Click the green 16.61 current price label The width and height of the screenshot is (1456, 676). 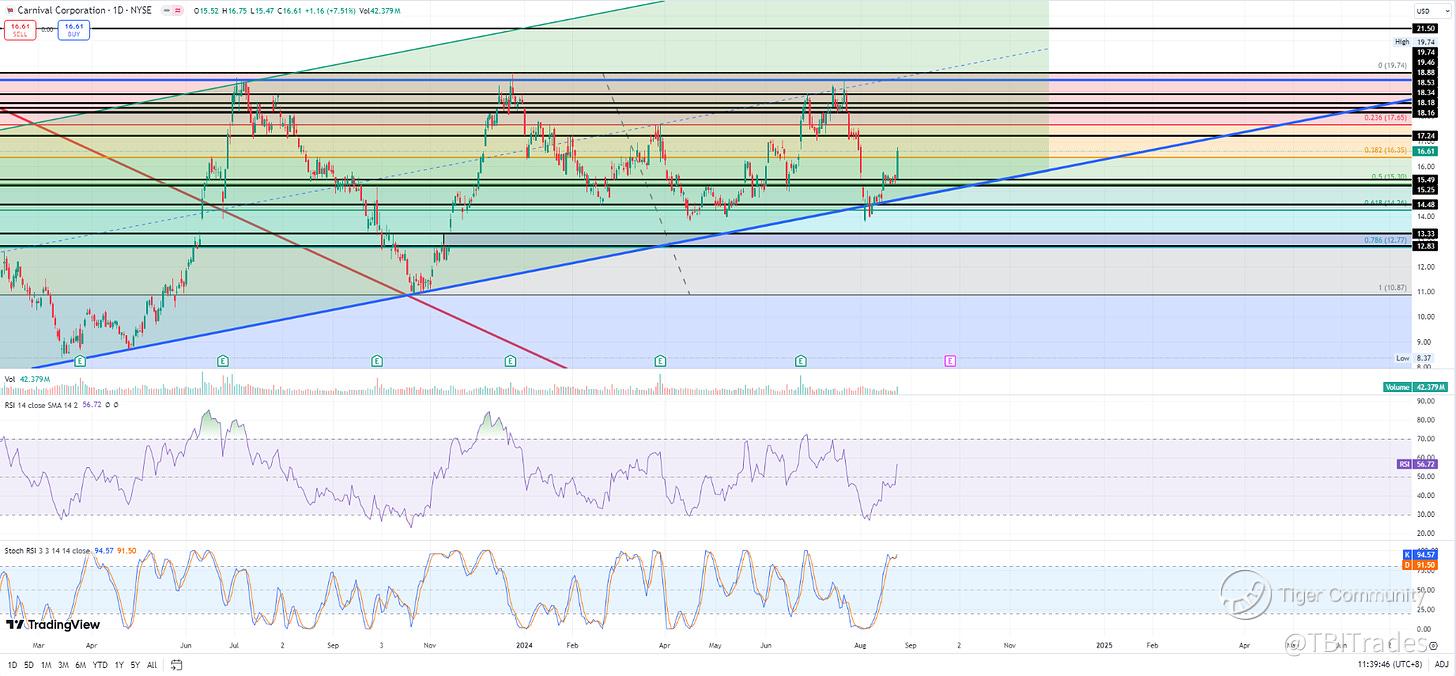[1424, 151]
